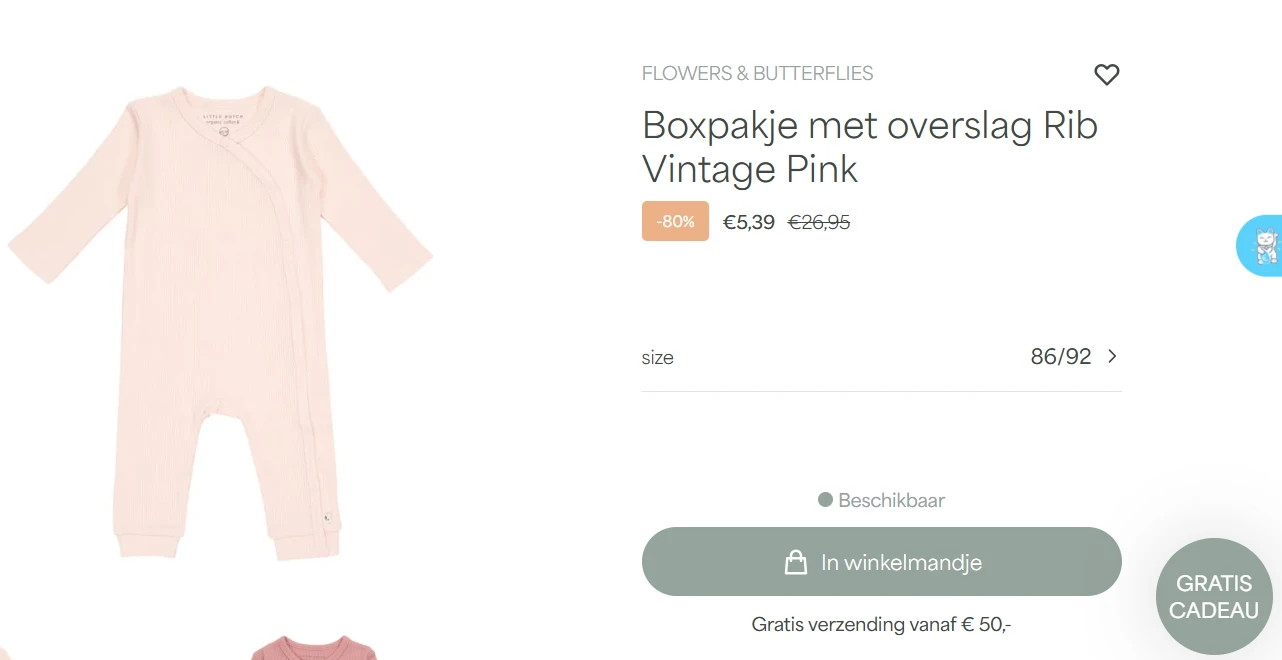The height and width of the screenshot is (660, 1282).
Task: Click the product title Boxpakje met overslag
Action: (x=869, y=147)
